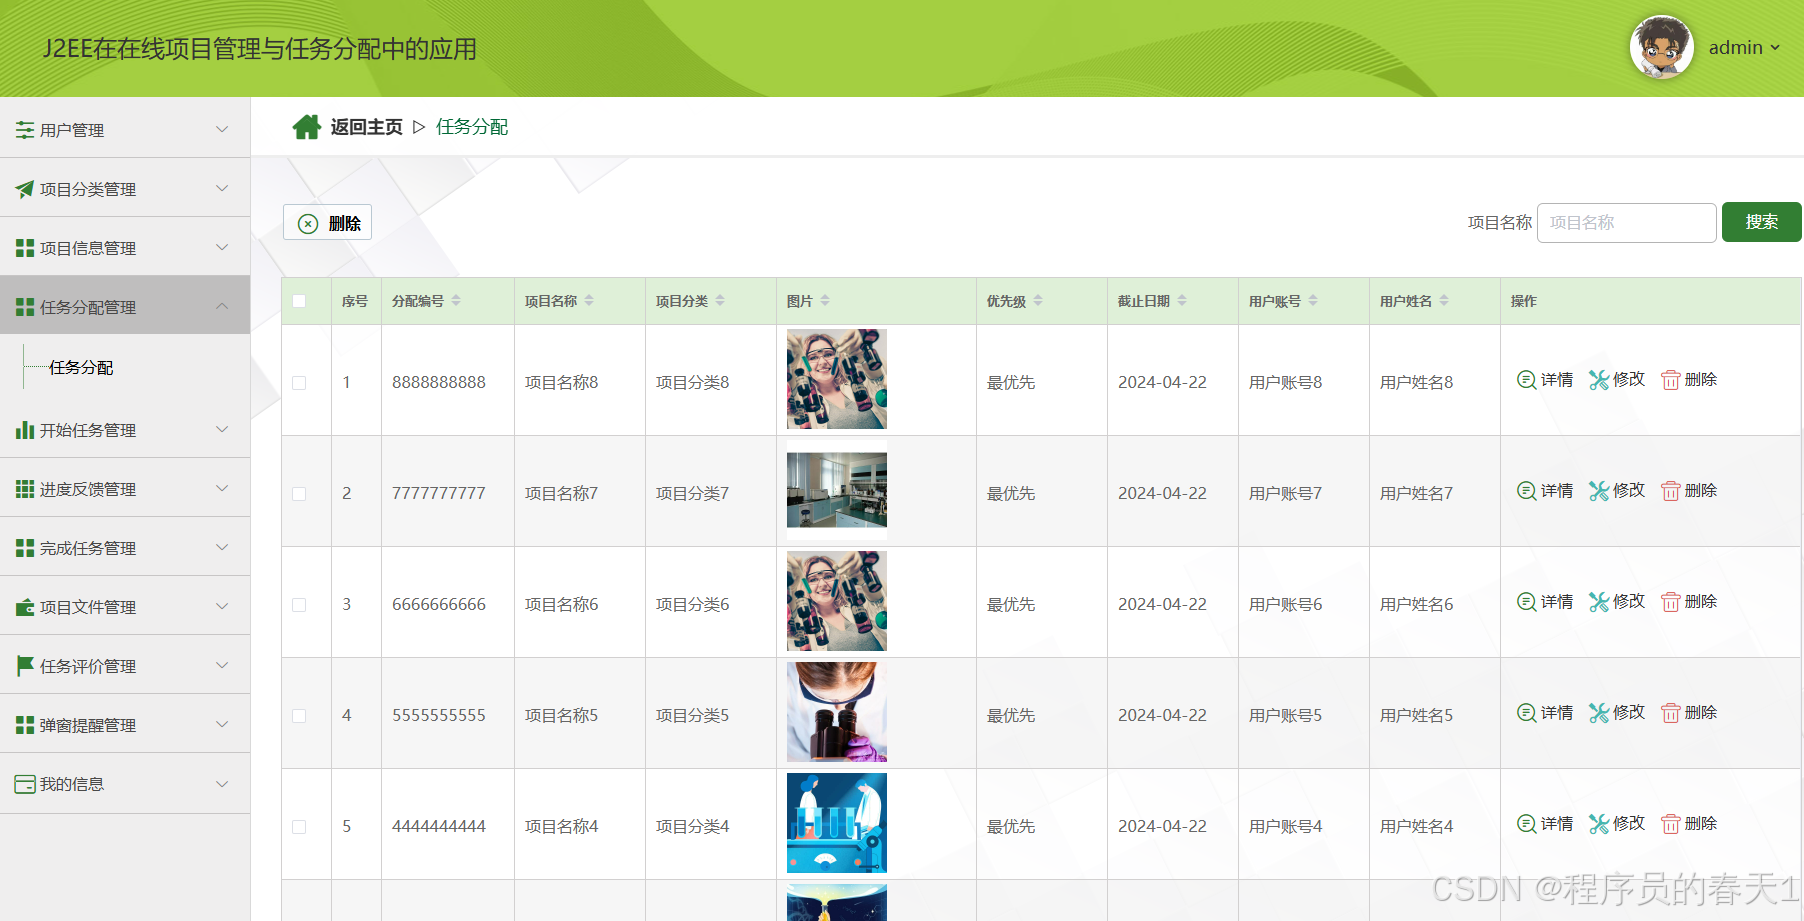Sort by the 优先级 column arrows
The width and height of the screenshot is (1804, 921).
click(x=1038, y=300)
